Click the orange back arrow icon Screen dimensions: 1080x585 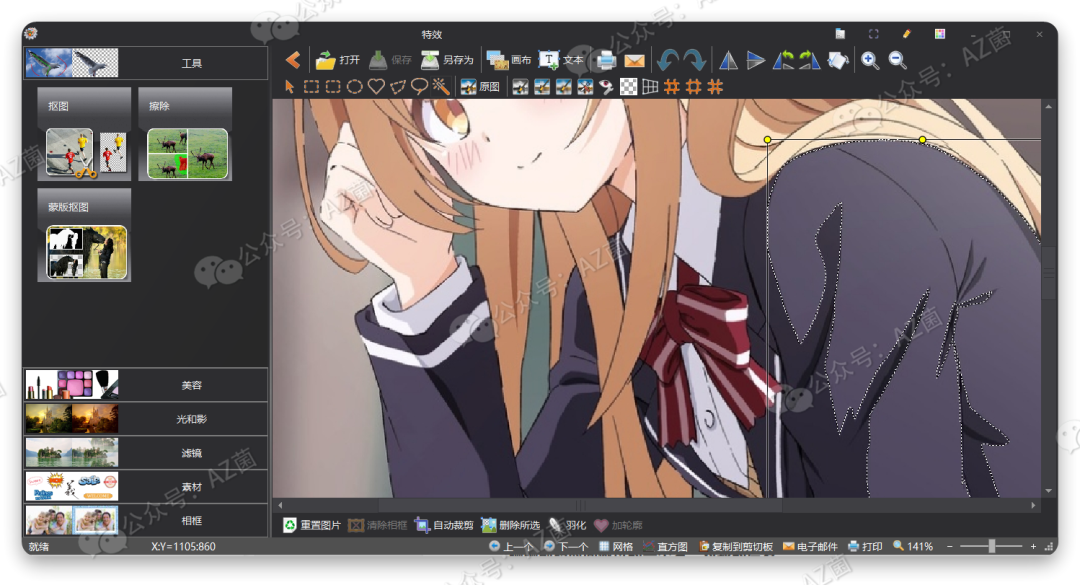tap(293, 60)
